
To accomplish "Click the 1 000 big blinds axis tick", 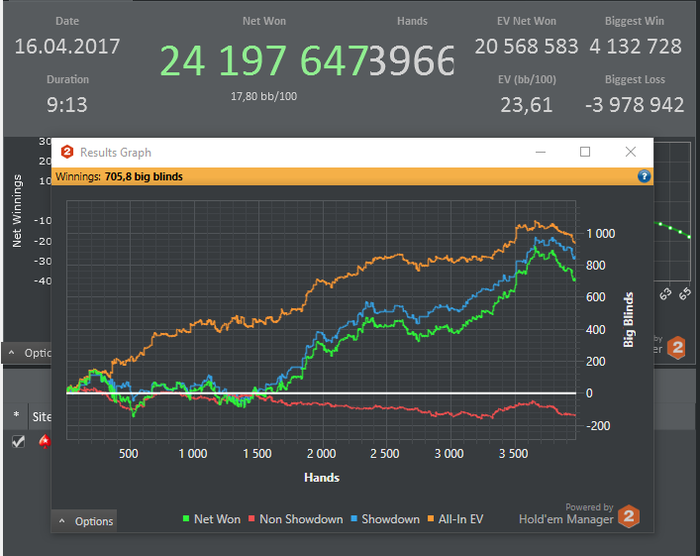I will [x=601, y=234].
